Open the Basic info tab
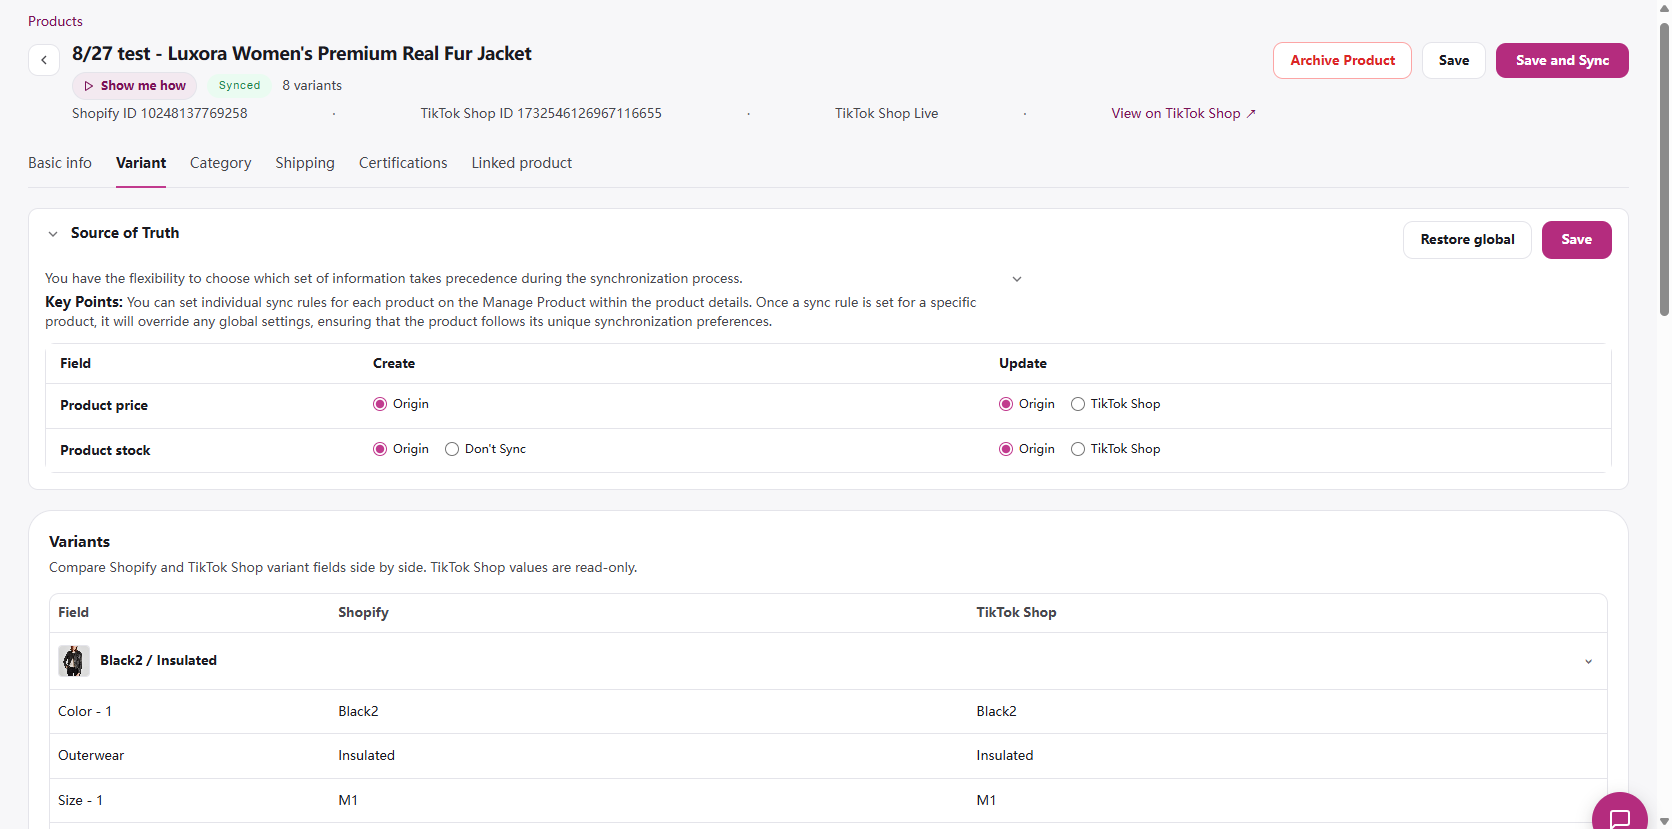The width and height of the screenshot is (1672, 829). [x=60, y=163]
